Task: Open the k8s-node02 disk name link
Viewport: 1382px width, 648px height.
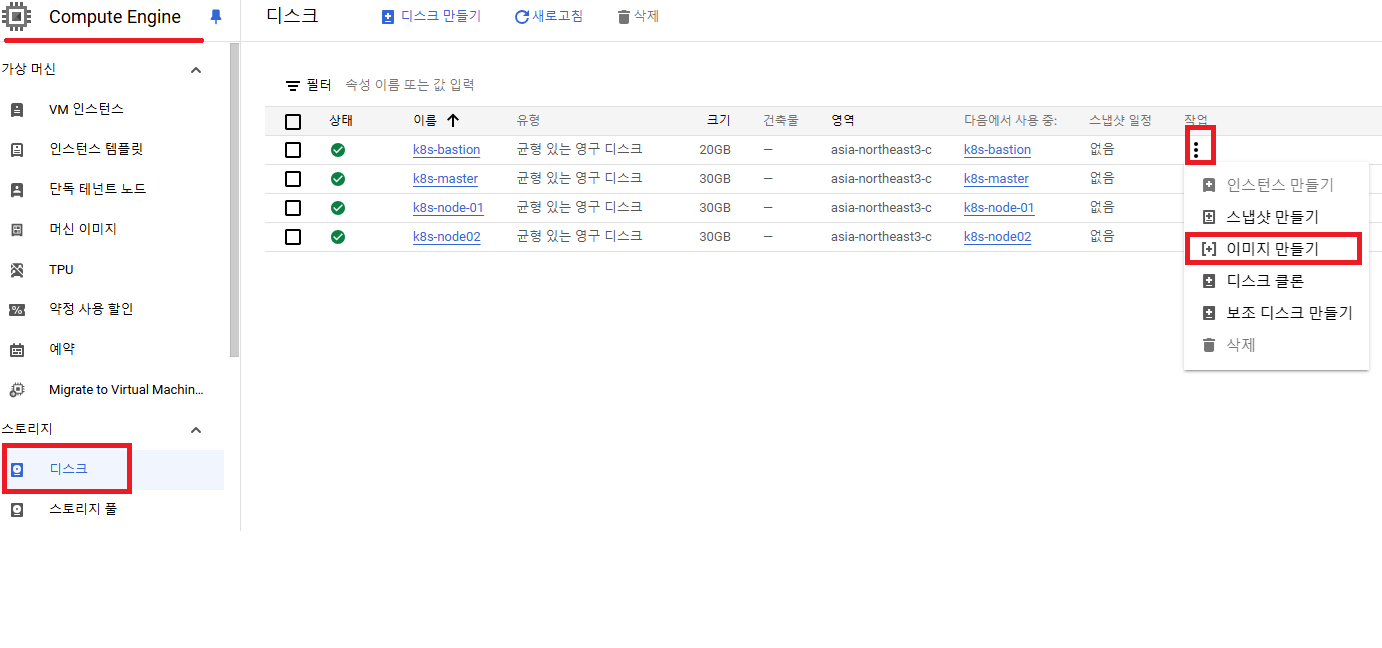Action: tap(446, 237)
